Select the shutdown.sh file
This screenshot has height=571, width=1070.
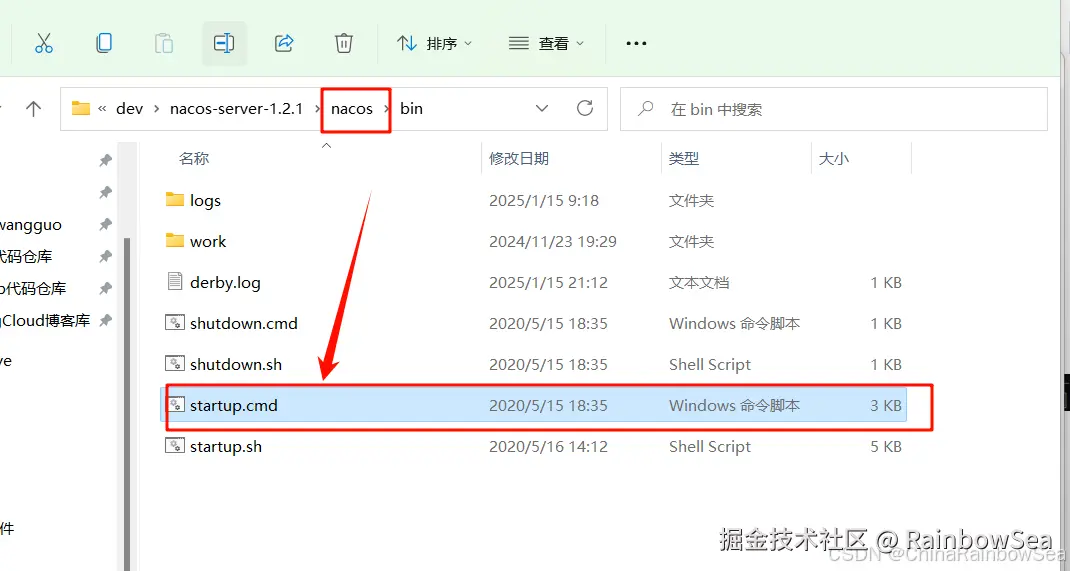coord(534,364)
